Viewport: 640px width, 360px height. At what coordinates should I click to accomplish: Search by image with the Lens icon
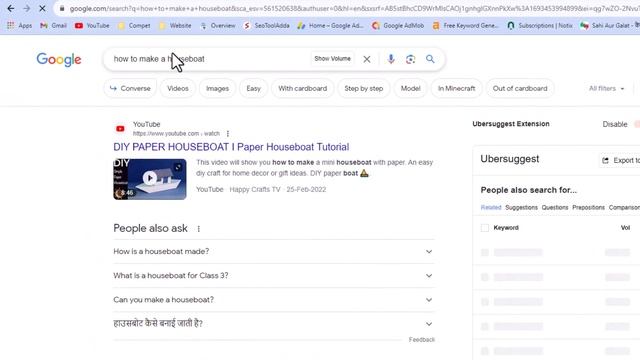click(411, 59)
